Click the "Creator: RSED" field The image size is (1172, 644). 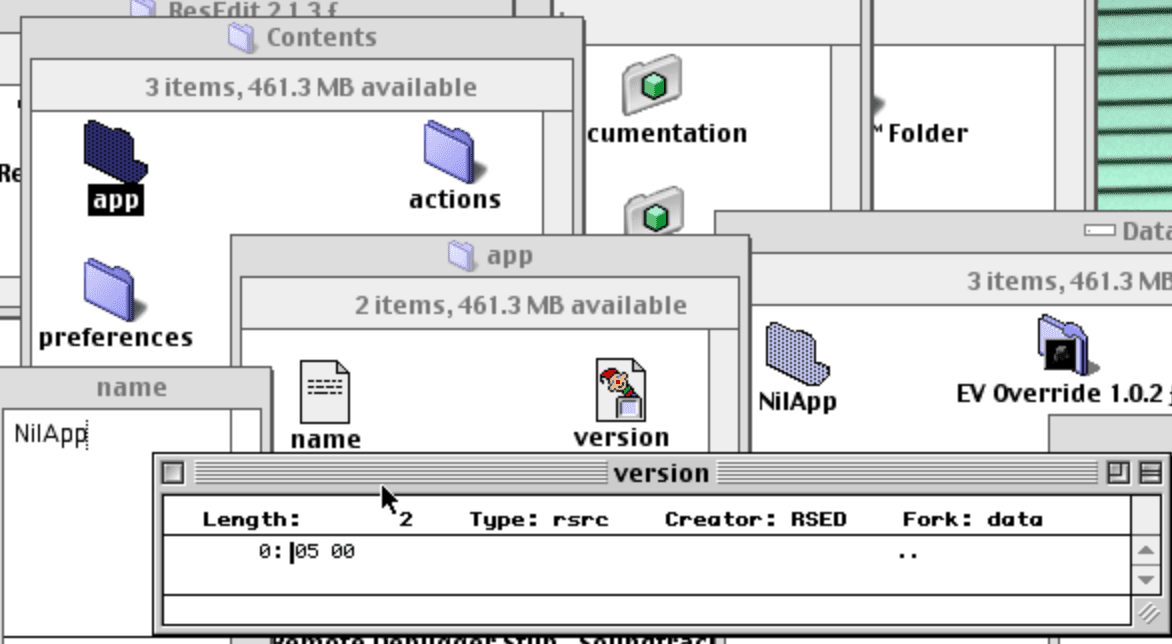tap(756, 519)
